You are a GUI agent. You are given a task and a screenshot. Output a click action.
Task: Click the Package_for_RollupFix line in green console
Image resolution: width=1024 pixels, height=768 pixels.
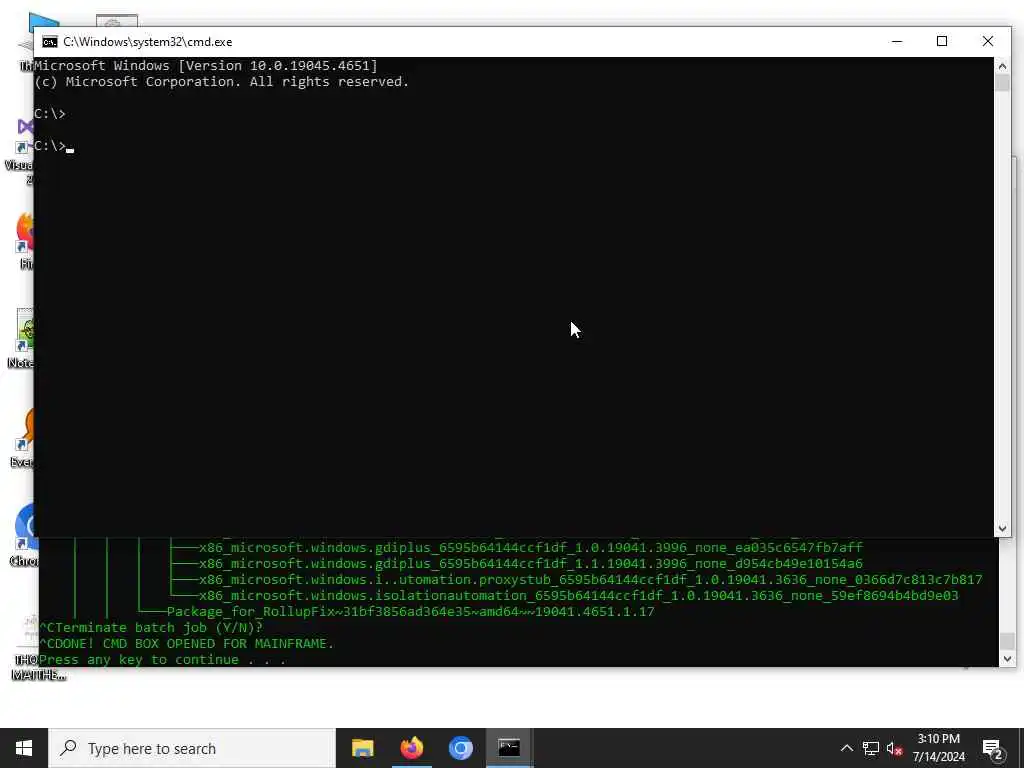coord(410,611)
